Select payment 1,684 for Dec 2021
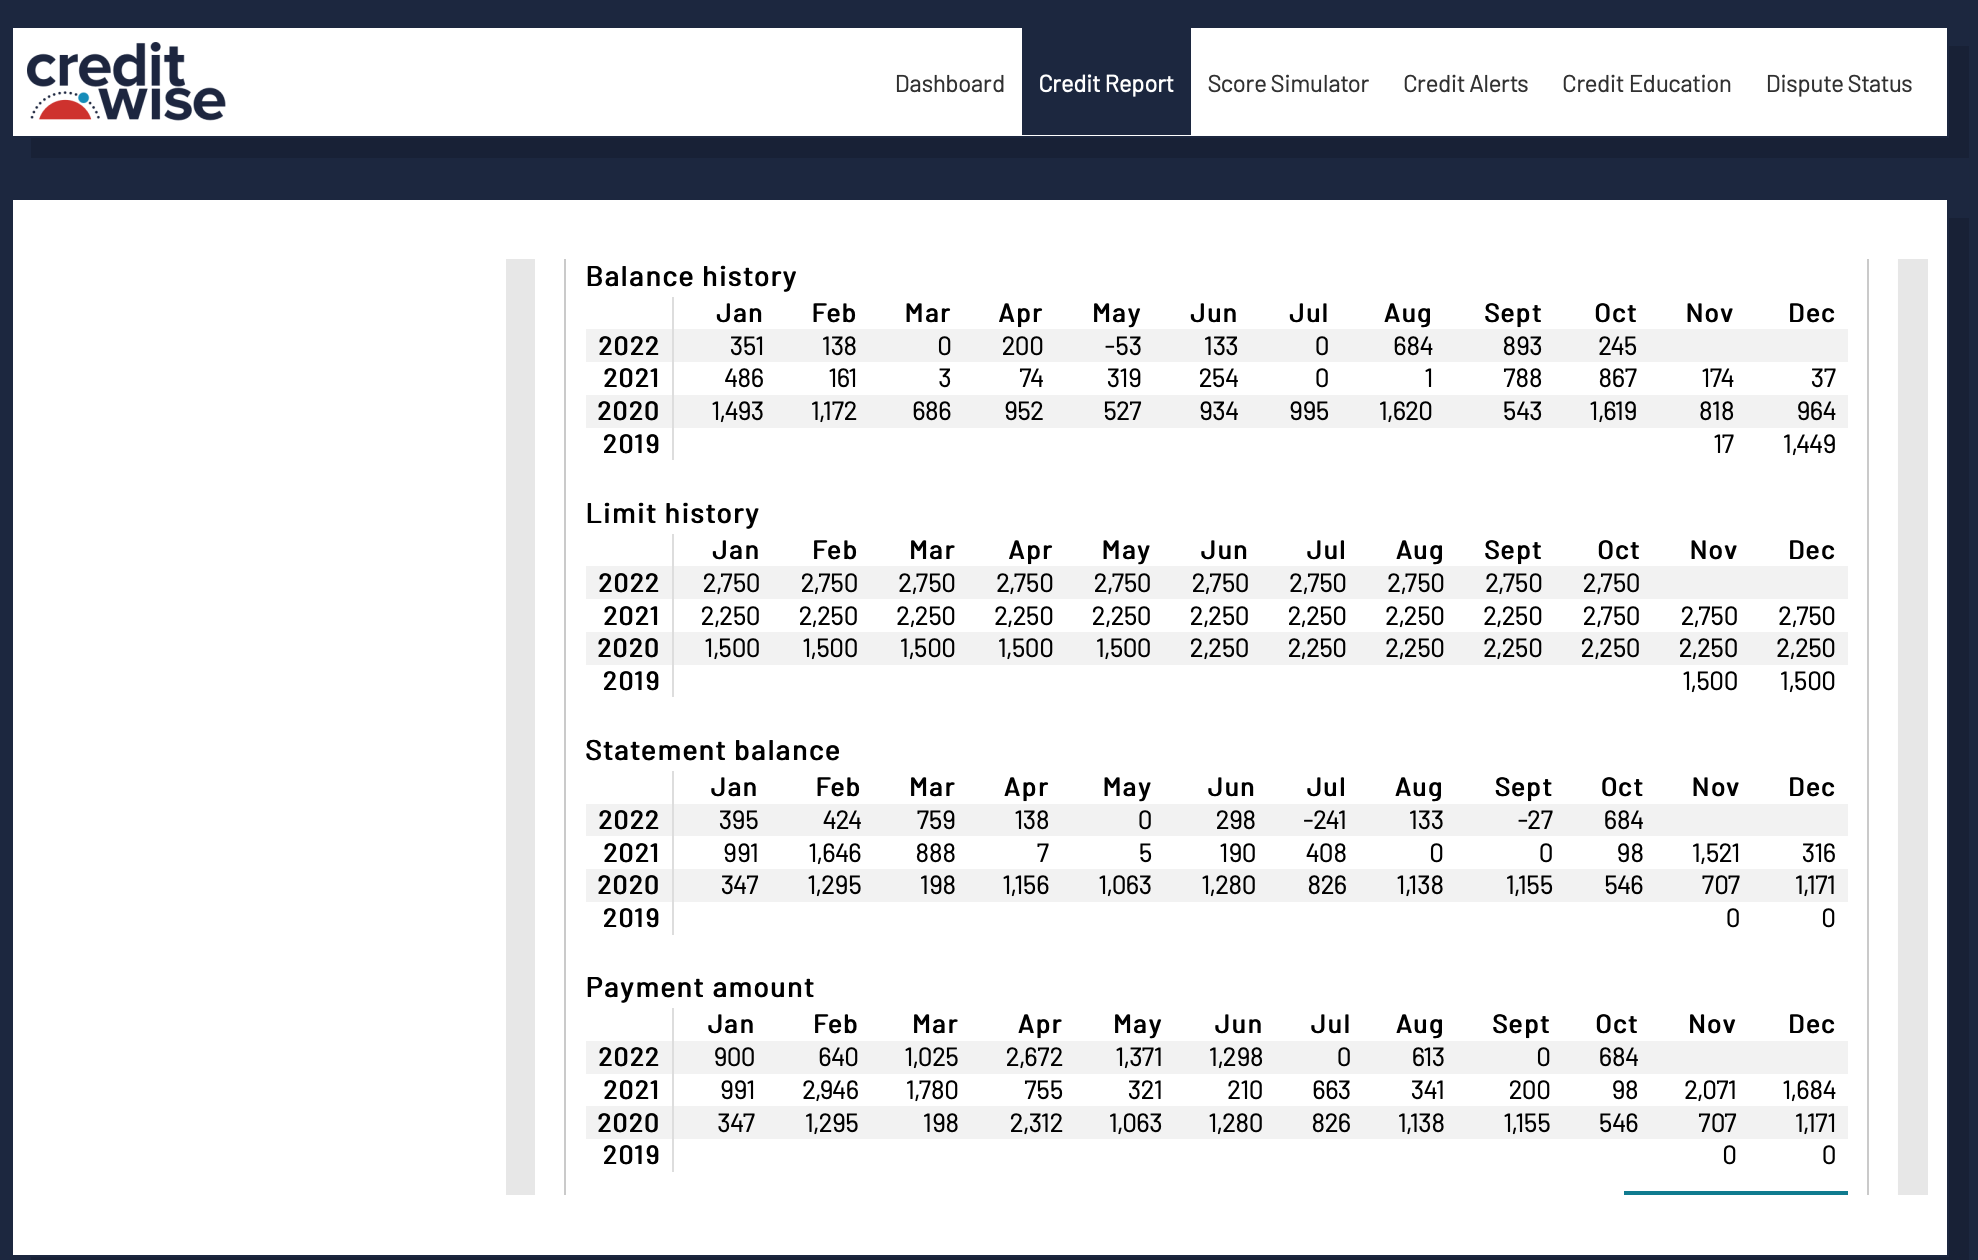 [1809, 1090]
